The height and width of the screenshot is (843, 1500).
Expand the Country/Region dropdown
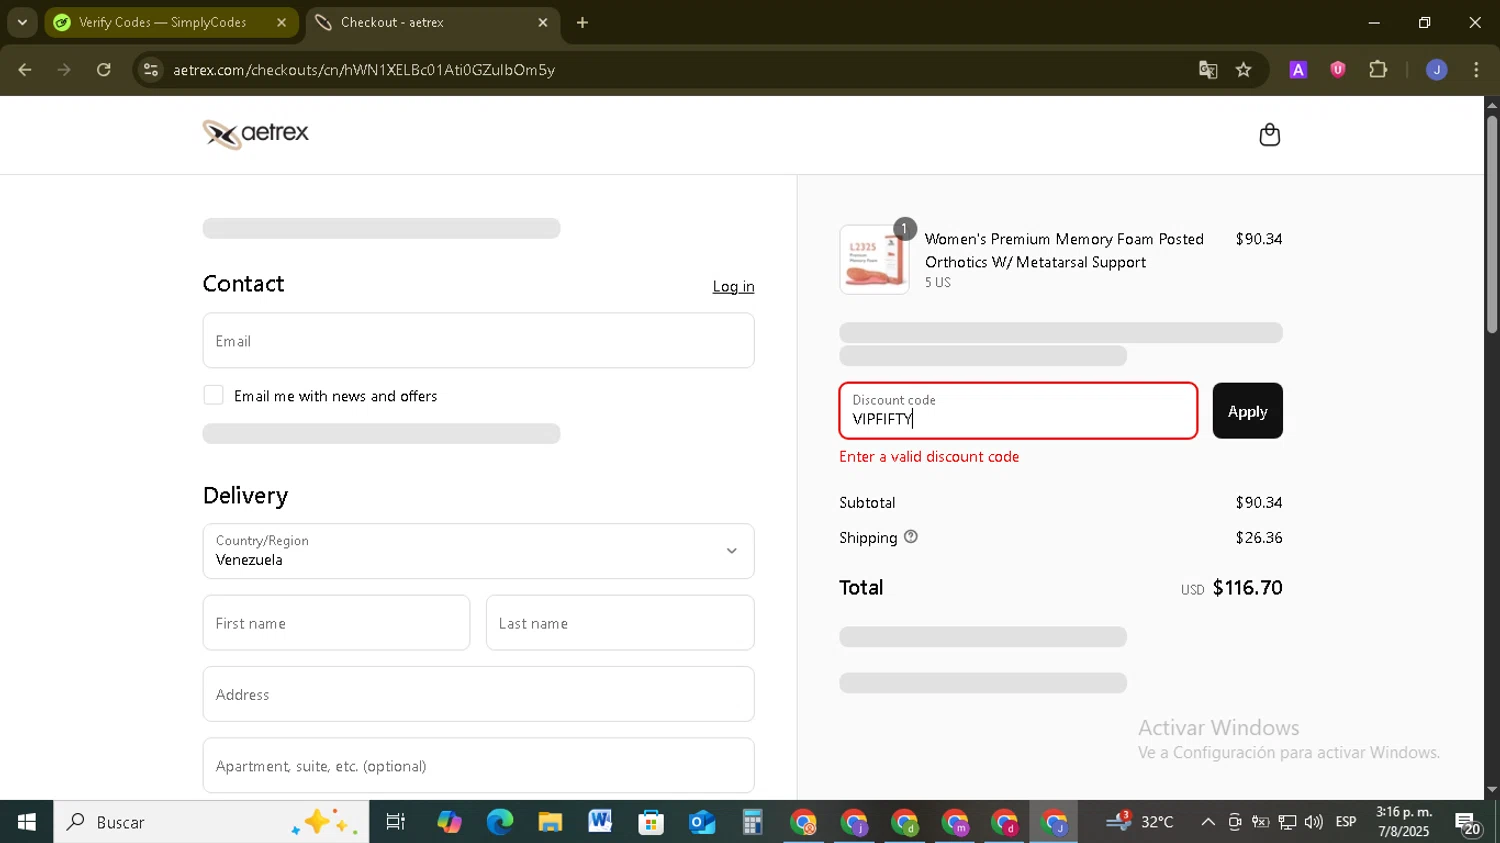pyautogui.click(x=478, y=551)
